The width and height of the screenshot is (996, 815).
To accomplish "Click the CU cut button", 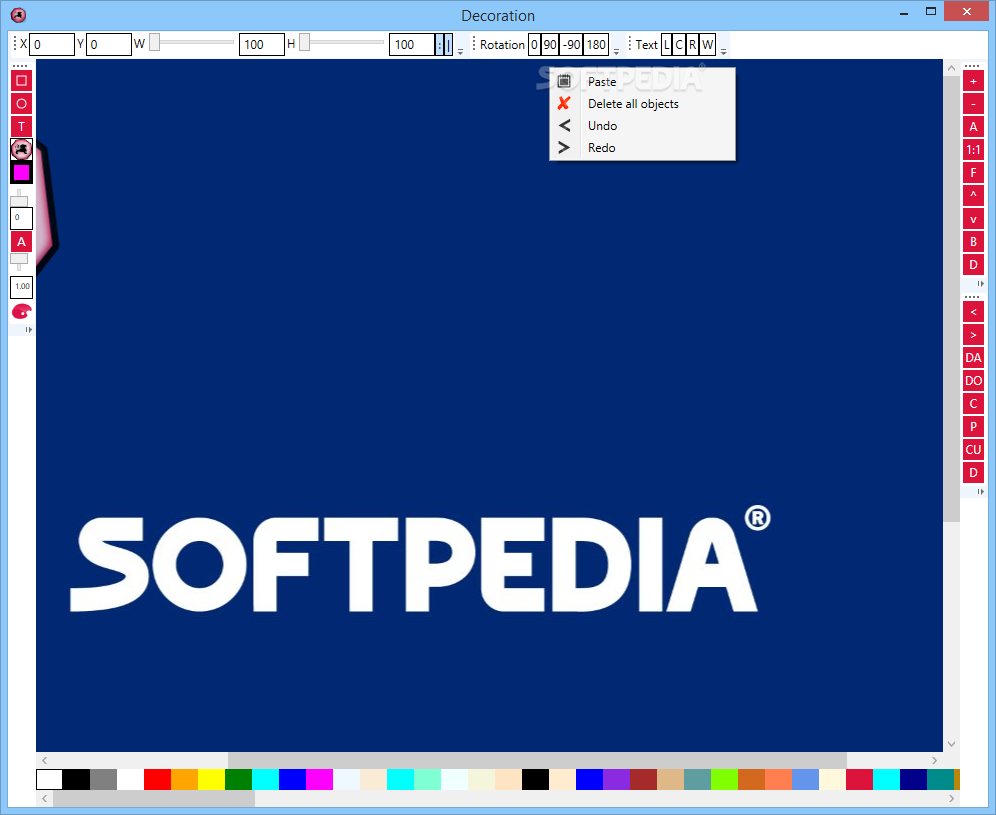I will [973, 450].
